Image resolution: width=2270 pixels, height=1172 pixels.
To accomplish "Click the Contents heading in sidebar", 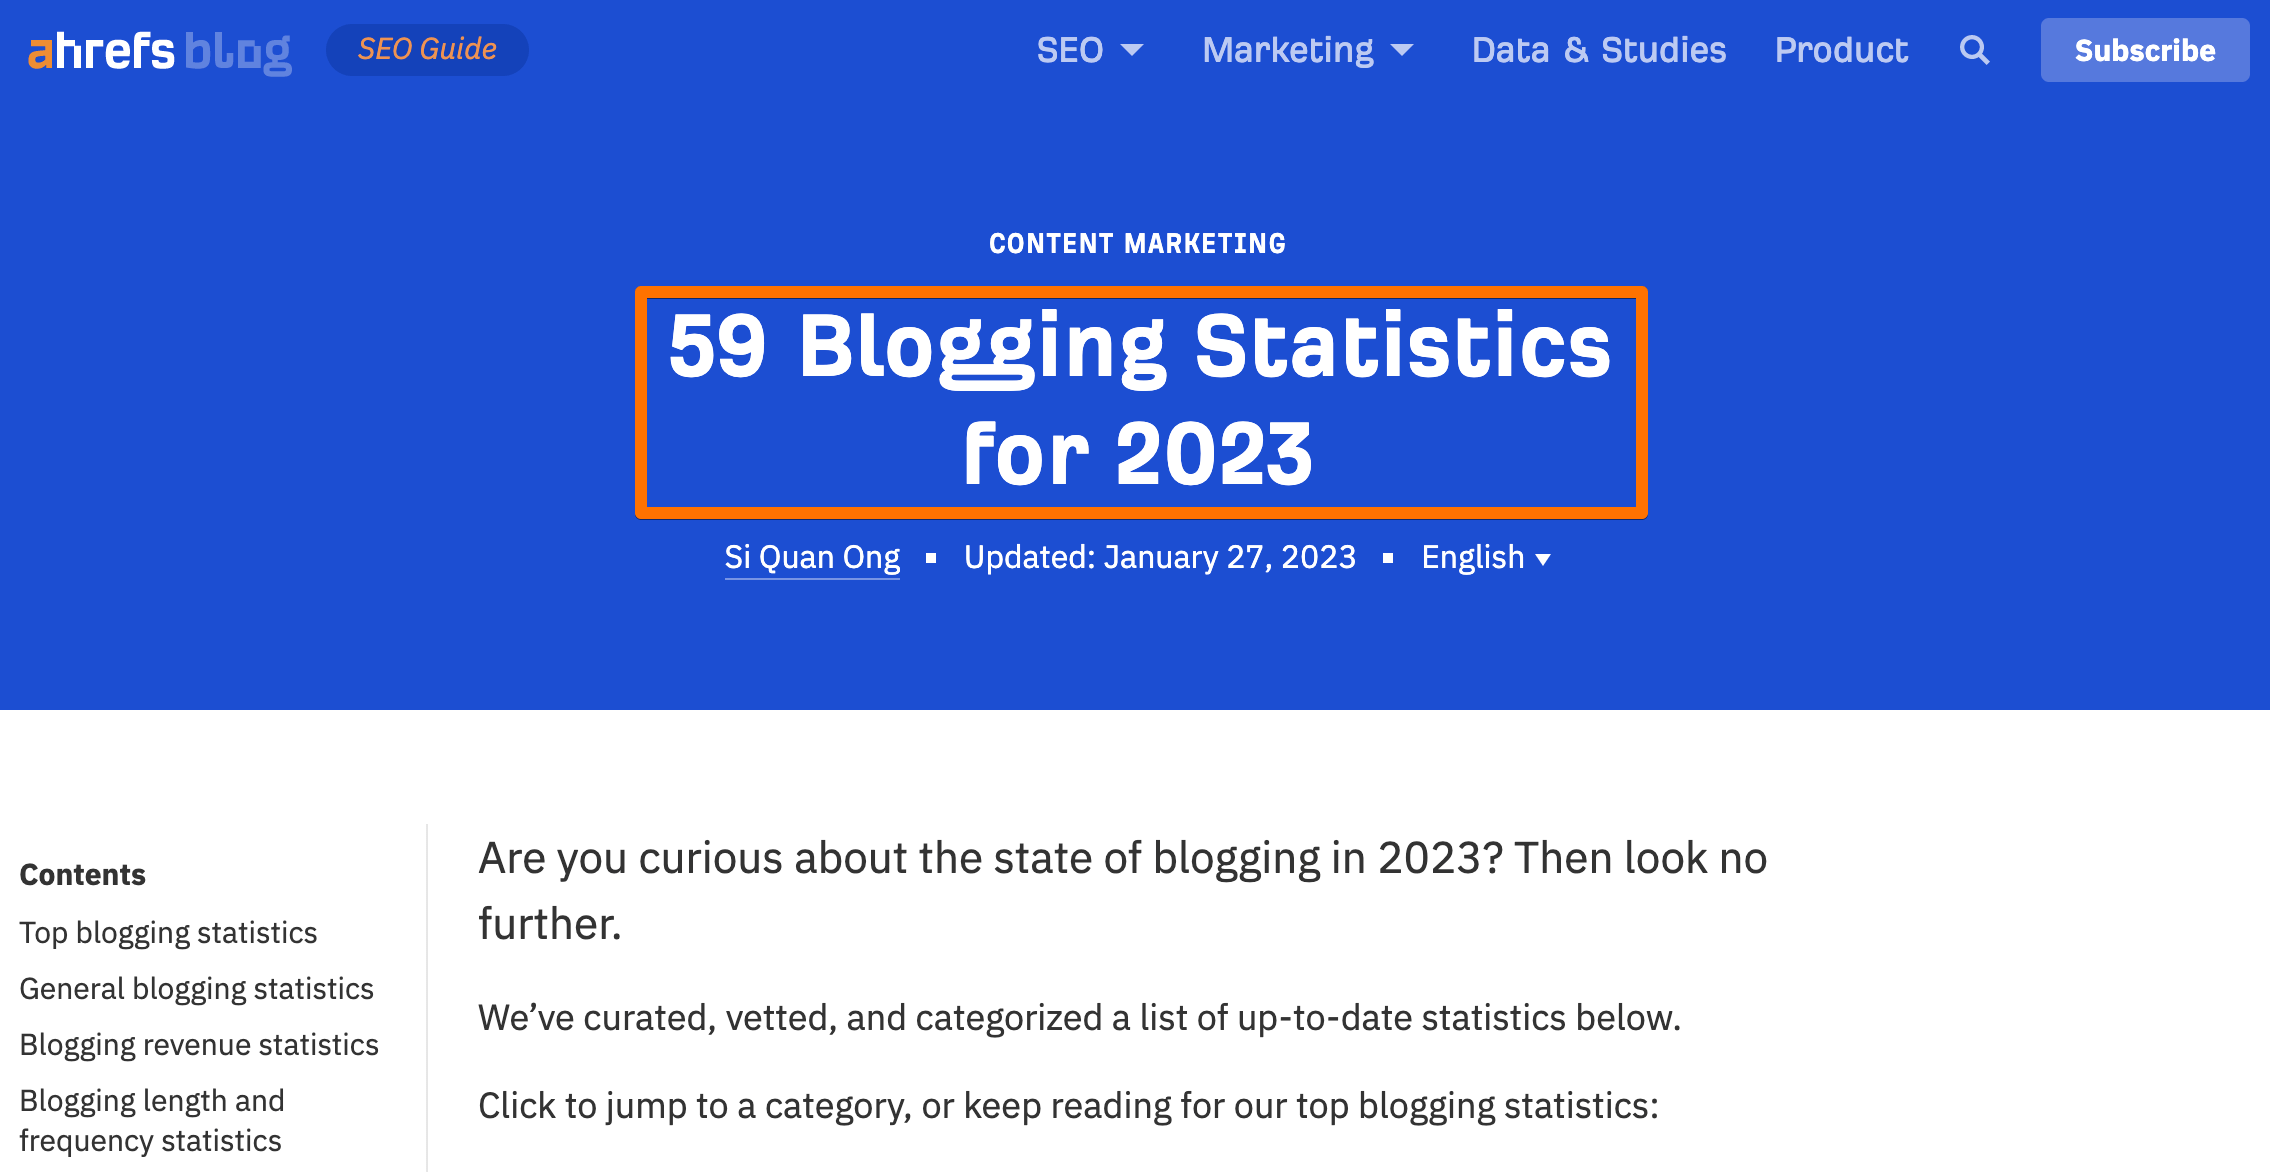I will click(82, 874).
